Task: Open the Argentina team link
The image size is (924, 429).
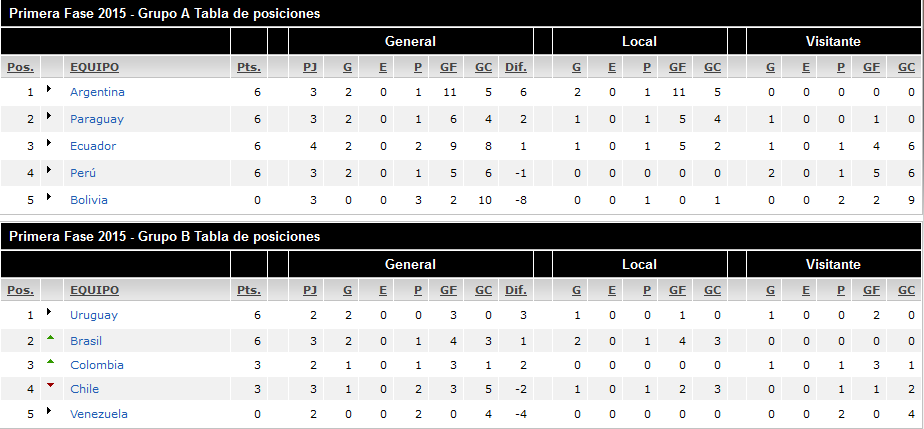Action: click(97, 92)
